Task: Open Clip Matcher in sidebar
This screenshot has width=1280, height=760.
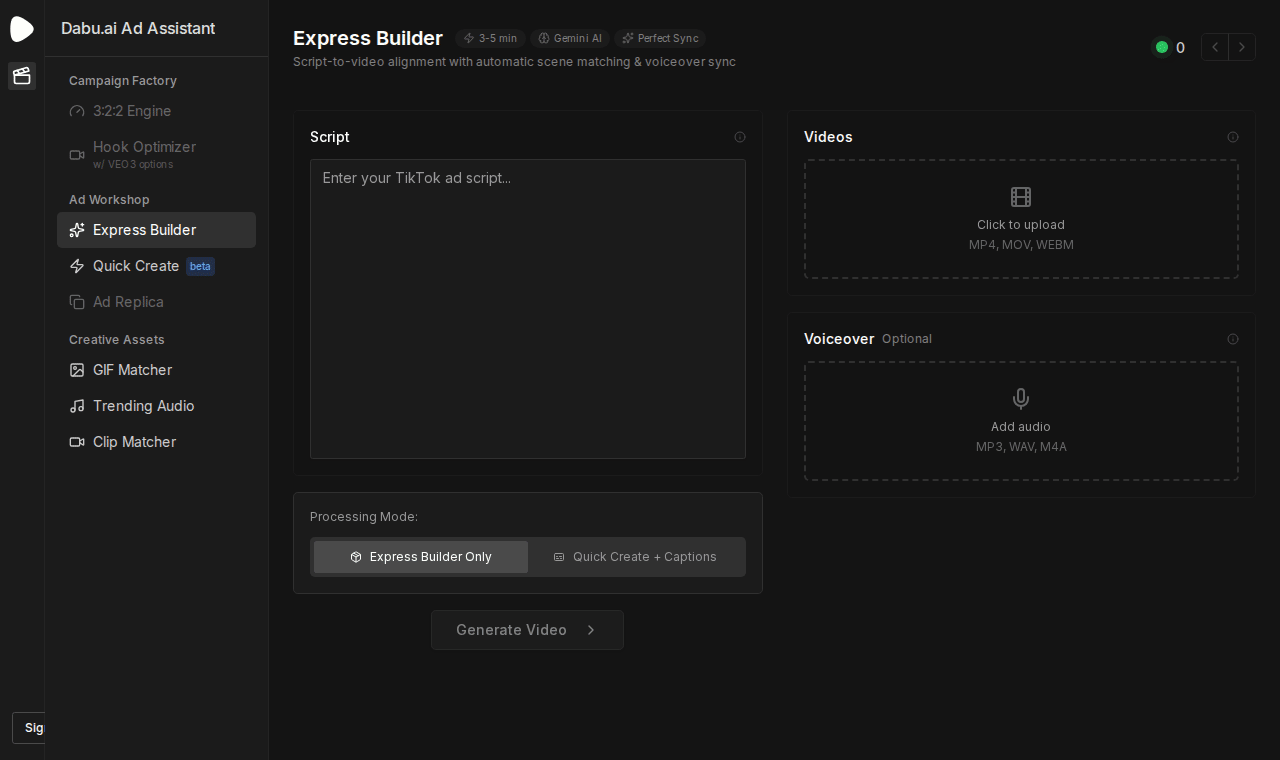Action: point(156,442)
